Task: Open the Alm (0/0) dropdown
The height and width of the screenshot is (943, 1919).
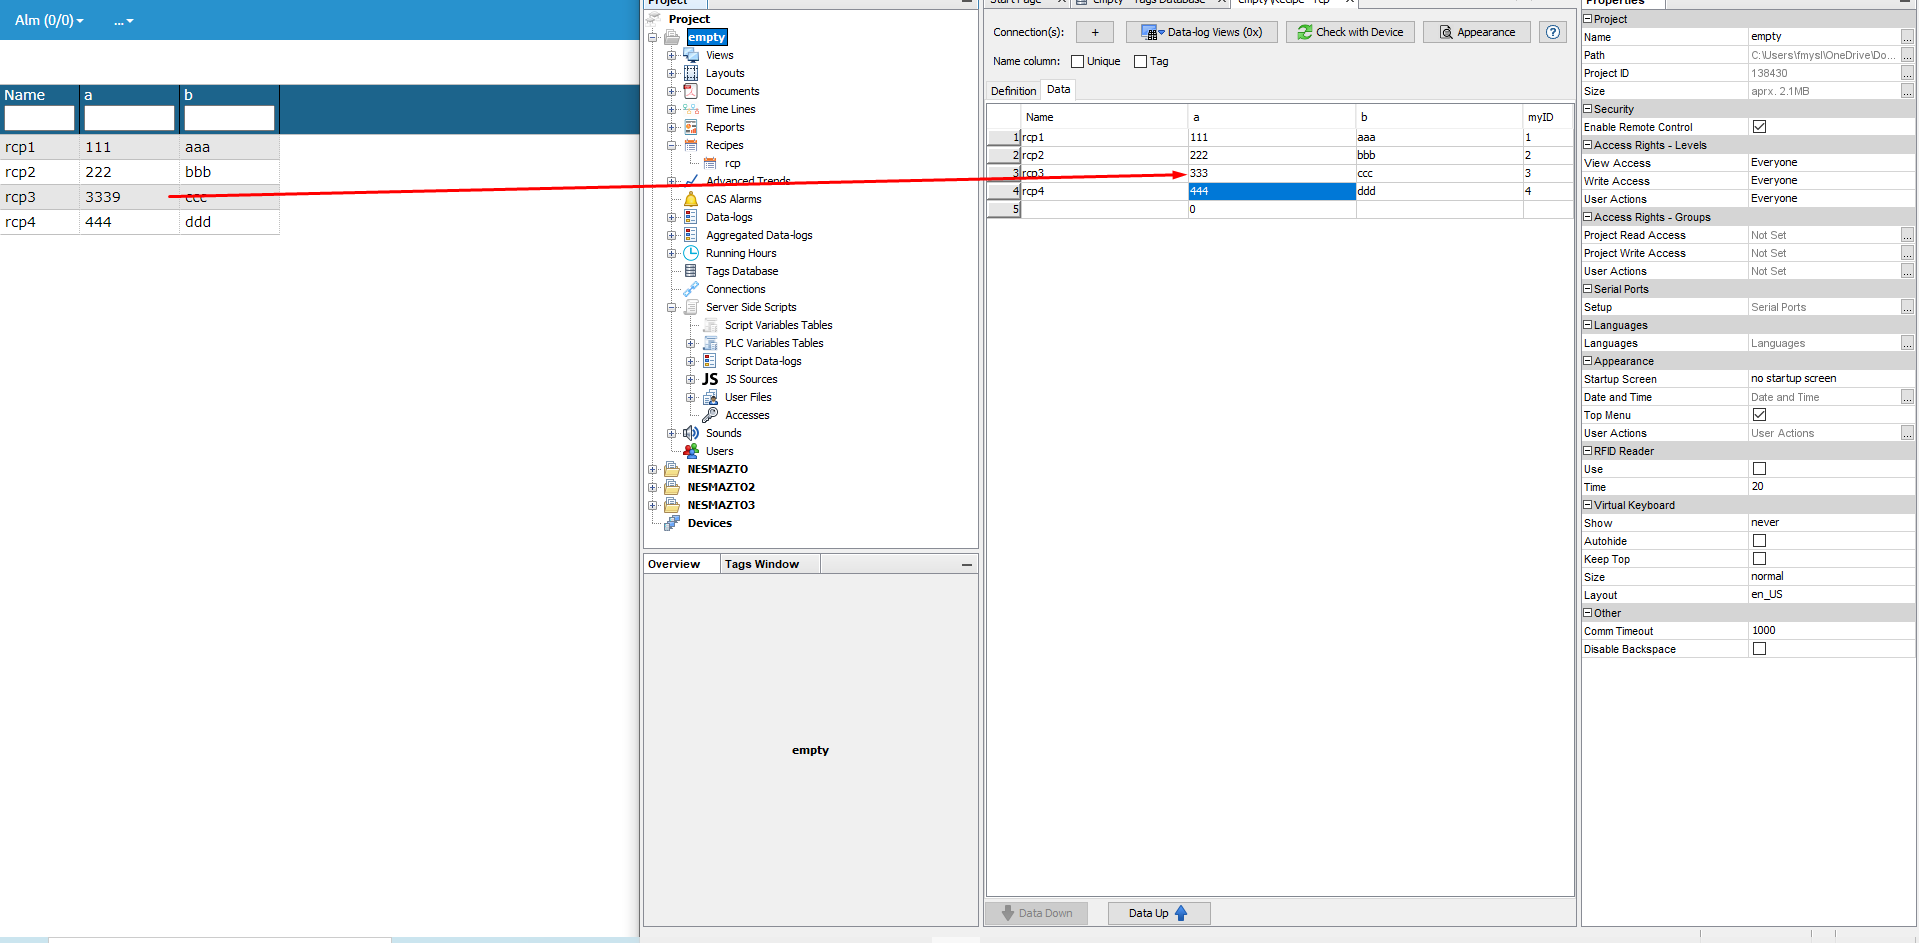Action: coord(49,20)
